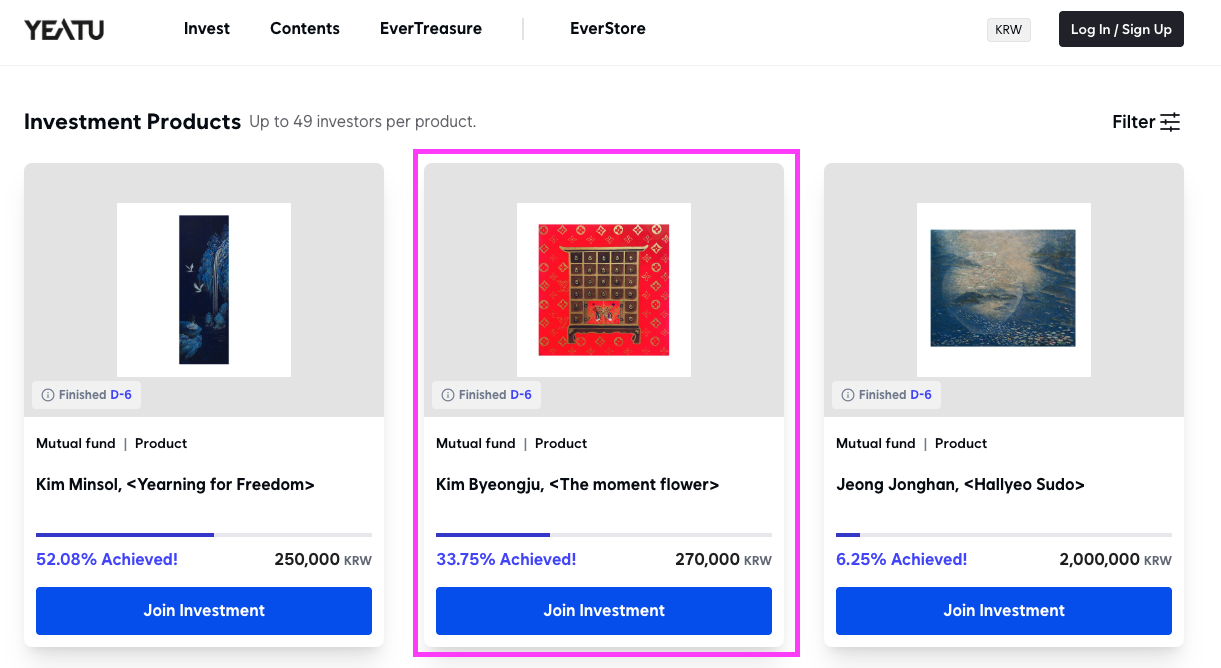1221x668 pixels.
Task: Open the blue waterfall painting thumbnail
Action: 204,290
